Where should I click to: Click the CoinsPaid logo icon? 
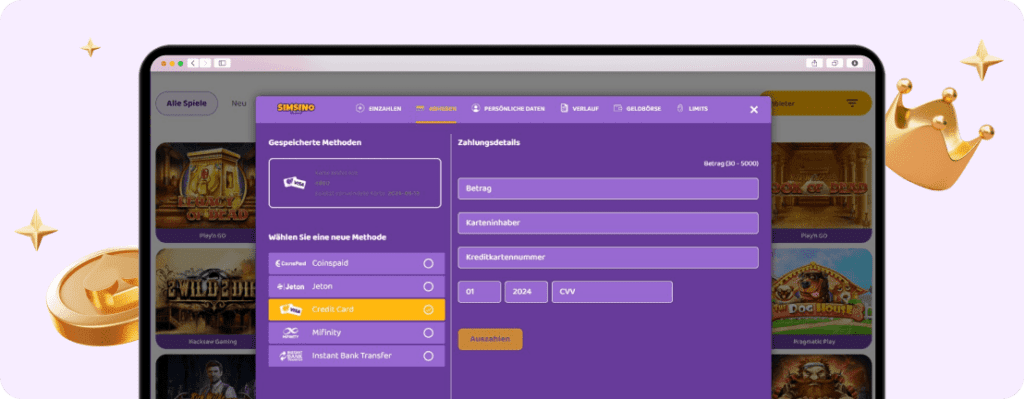click(291, 263)
